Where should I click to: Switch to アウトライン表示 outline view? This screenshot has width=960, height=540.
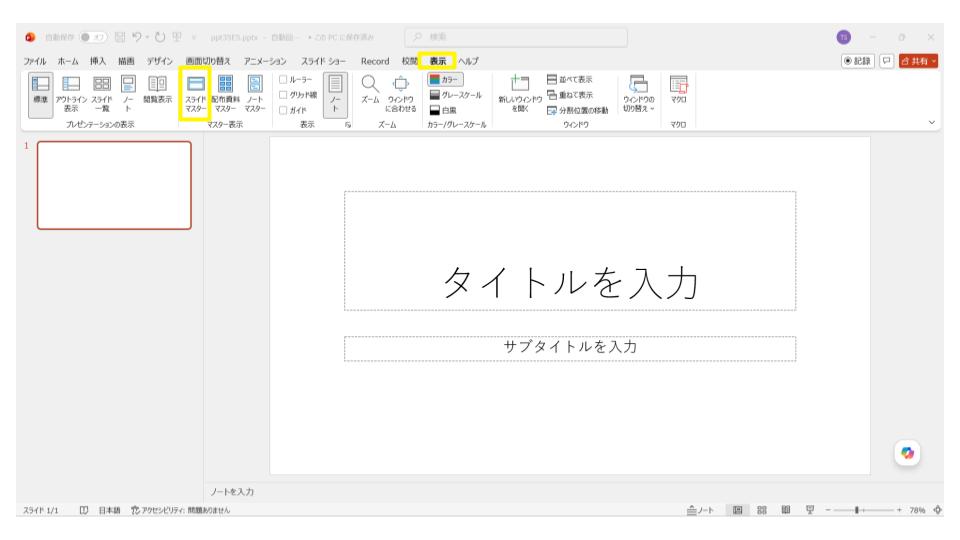pos(71,94)
